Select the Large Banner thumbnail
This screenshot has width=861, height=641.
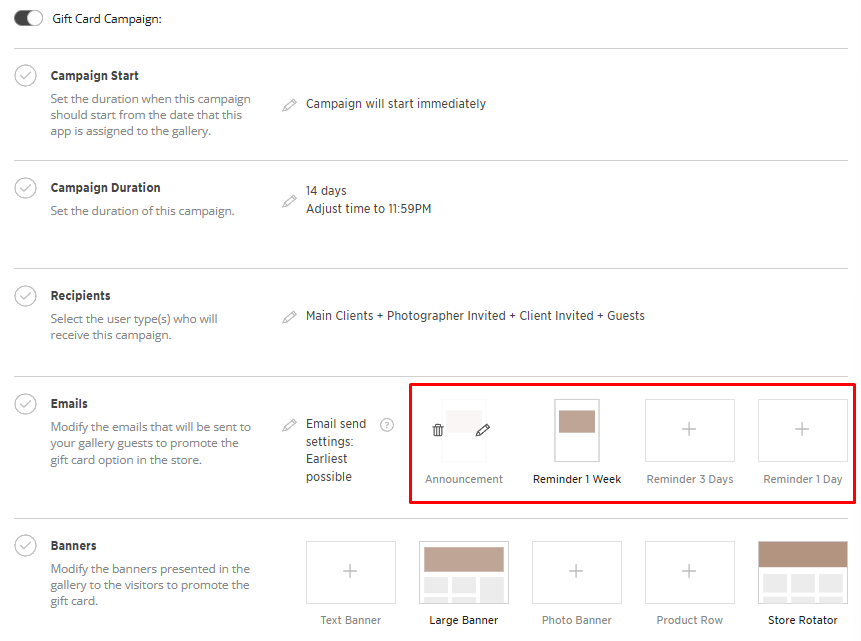(464, 572)
